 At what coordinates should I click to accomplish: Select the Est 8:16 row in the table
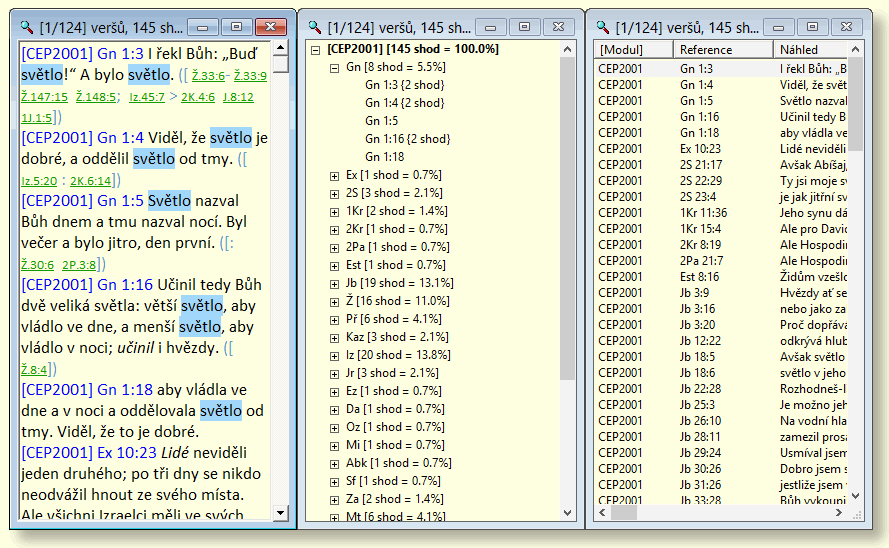coord(699,277)
